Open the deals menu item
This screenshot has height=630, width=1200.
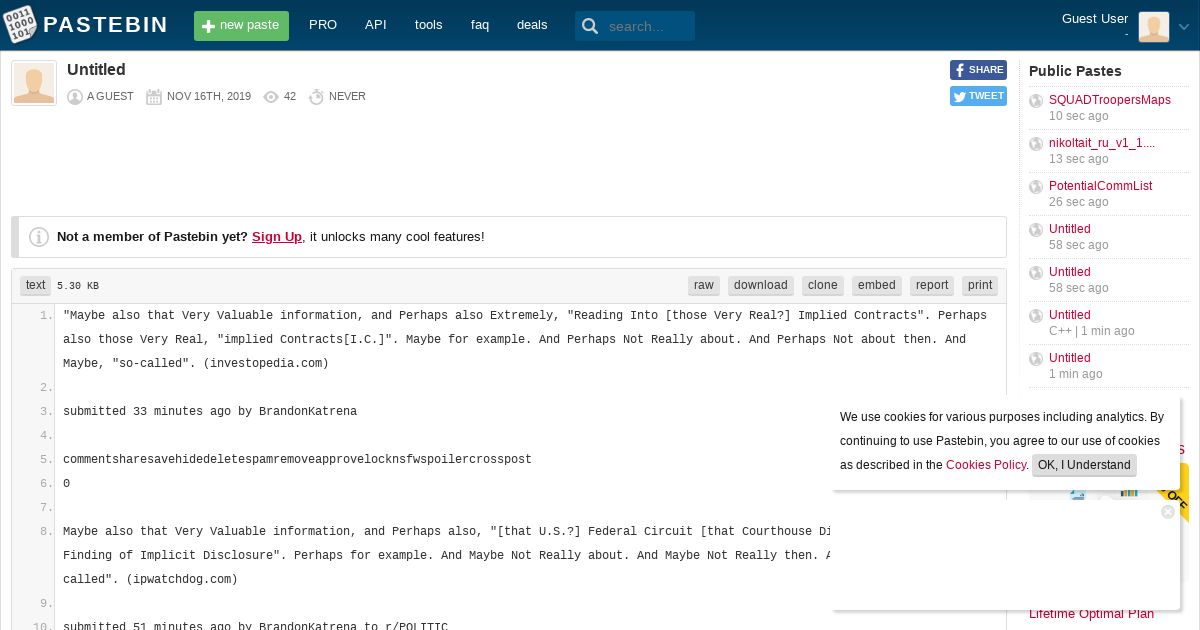pos(532,25)
